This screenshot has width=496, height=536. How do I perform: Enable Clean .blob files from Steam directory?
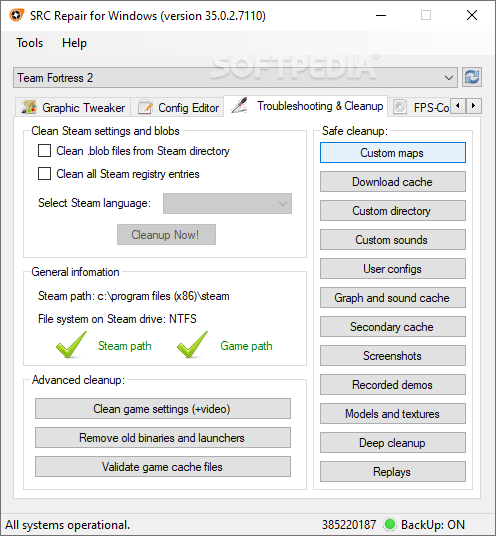coord(44,151)
